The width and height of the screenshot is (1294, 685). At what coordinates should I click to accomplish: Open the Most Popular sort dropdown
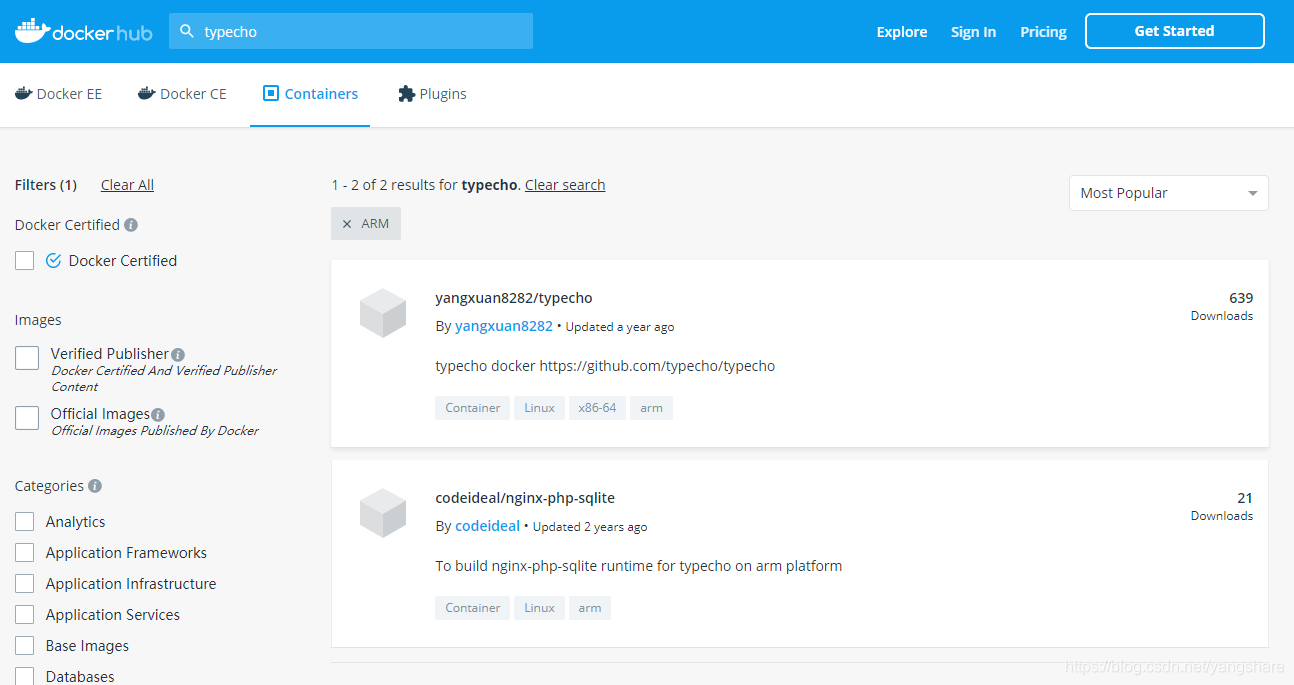[x=1168, y=193]
